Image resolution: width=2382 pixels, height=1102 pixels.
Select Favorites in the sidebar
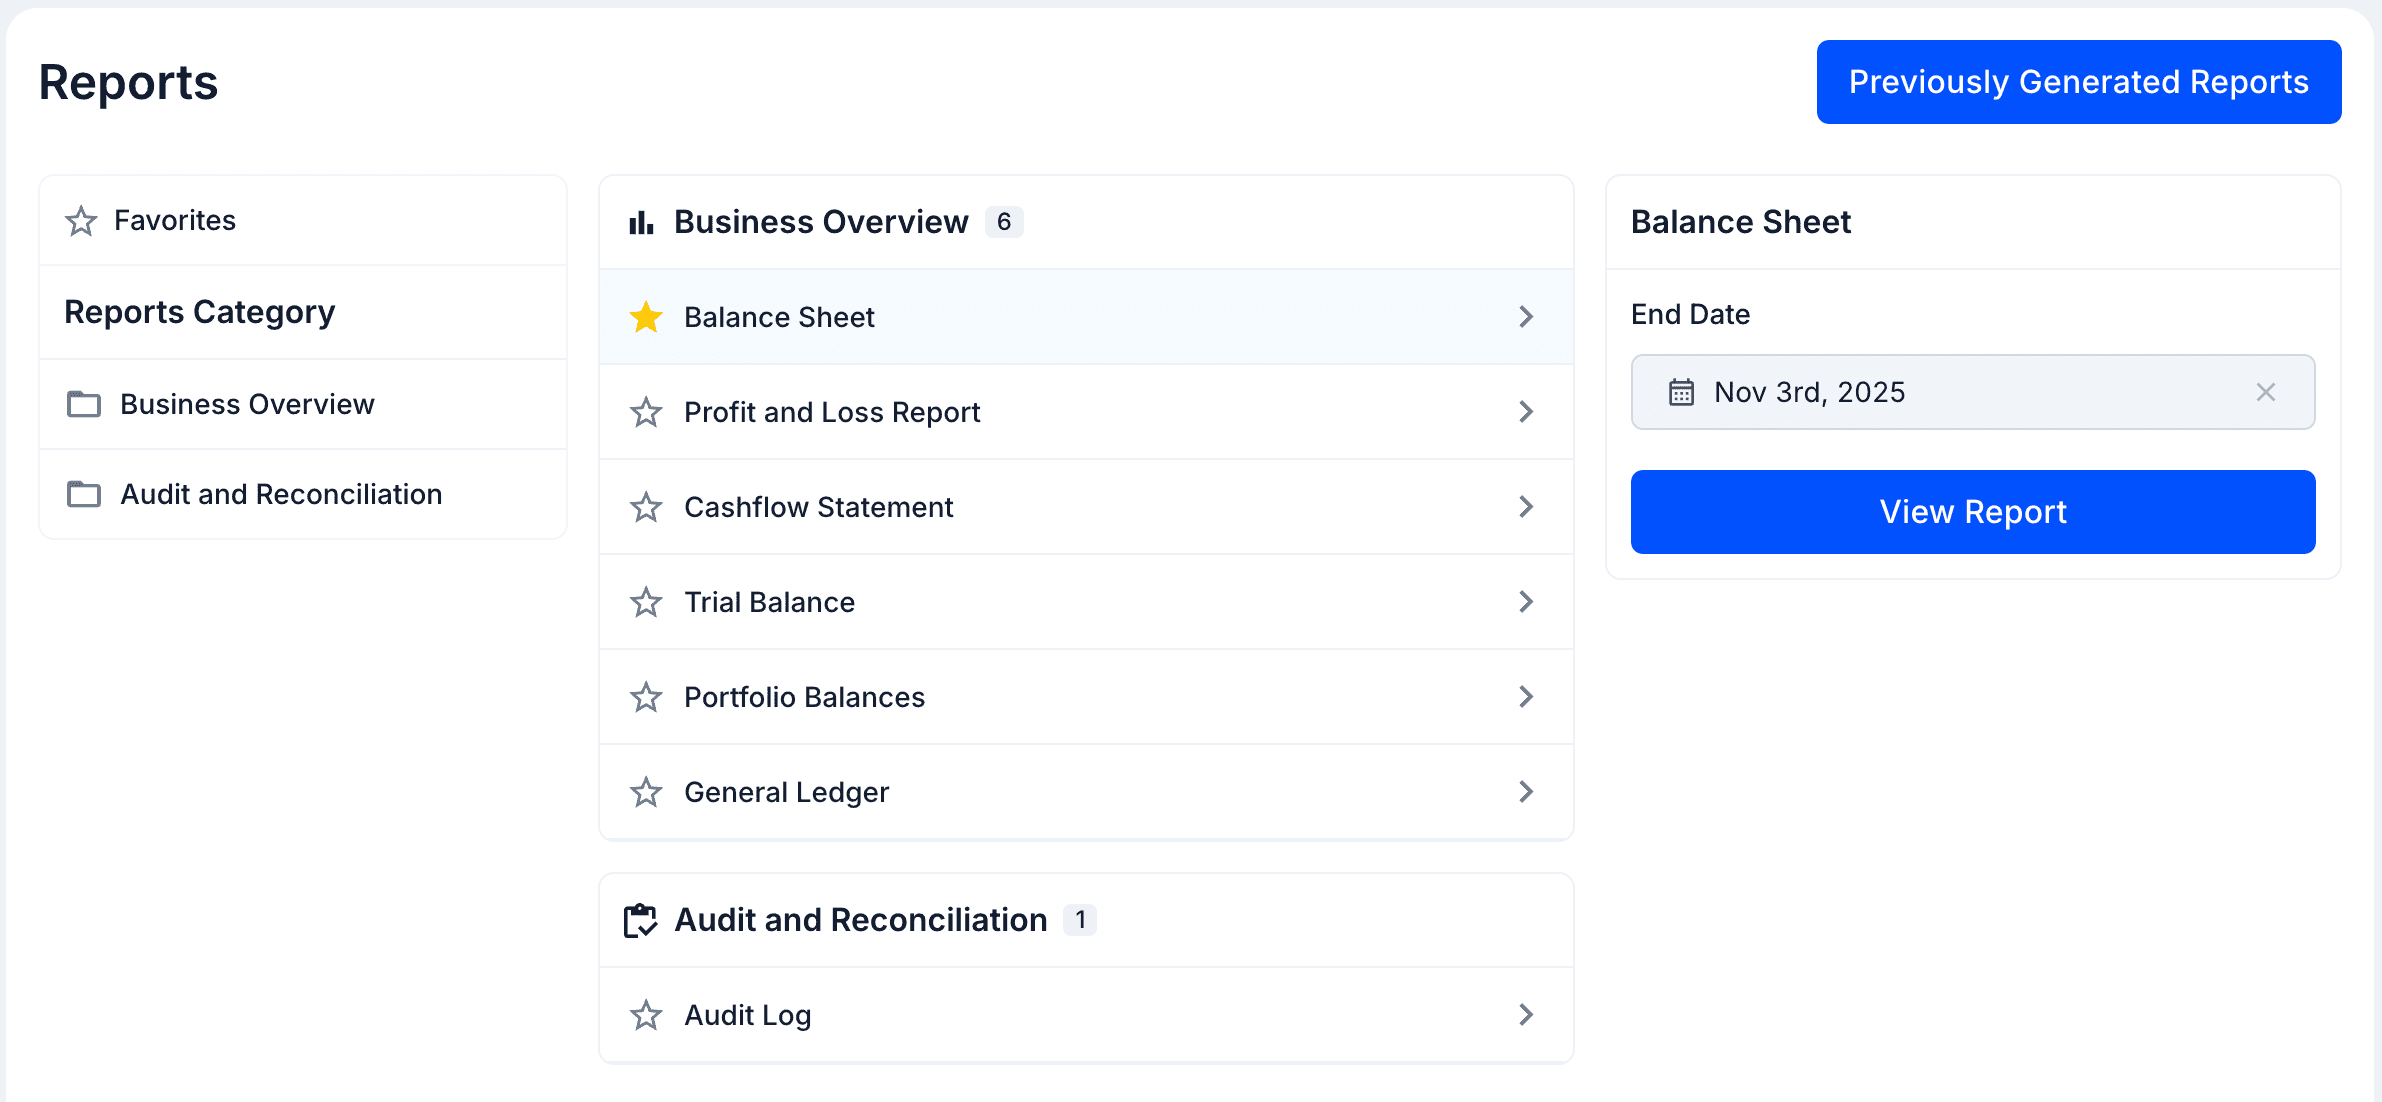pyautogui.click(x=175, y=220)
